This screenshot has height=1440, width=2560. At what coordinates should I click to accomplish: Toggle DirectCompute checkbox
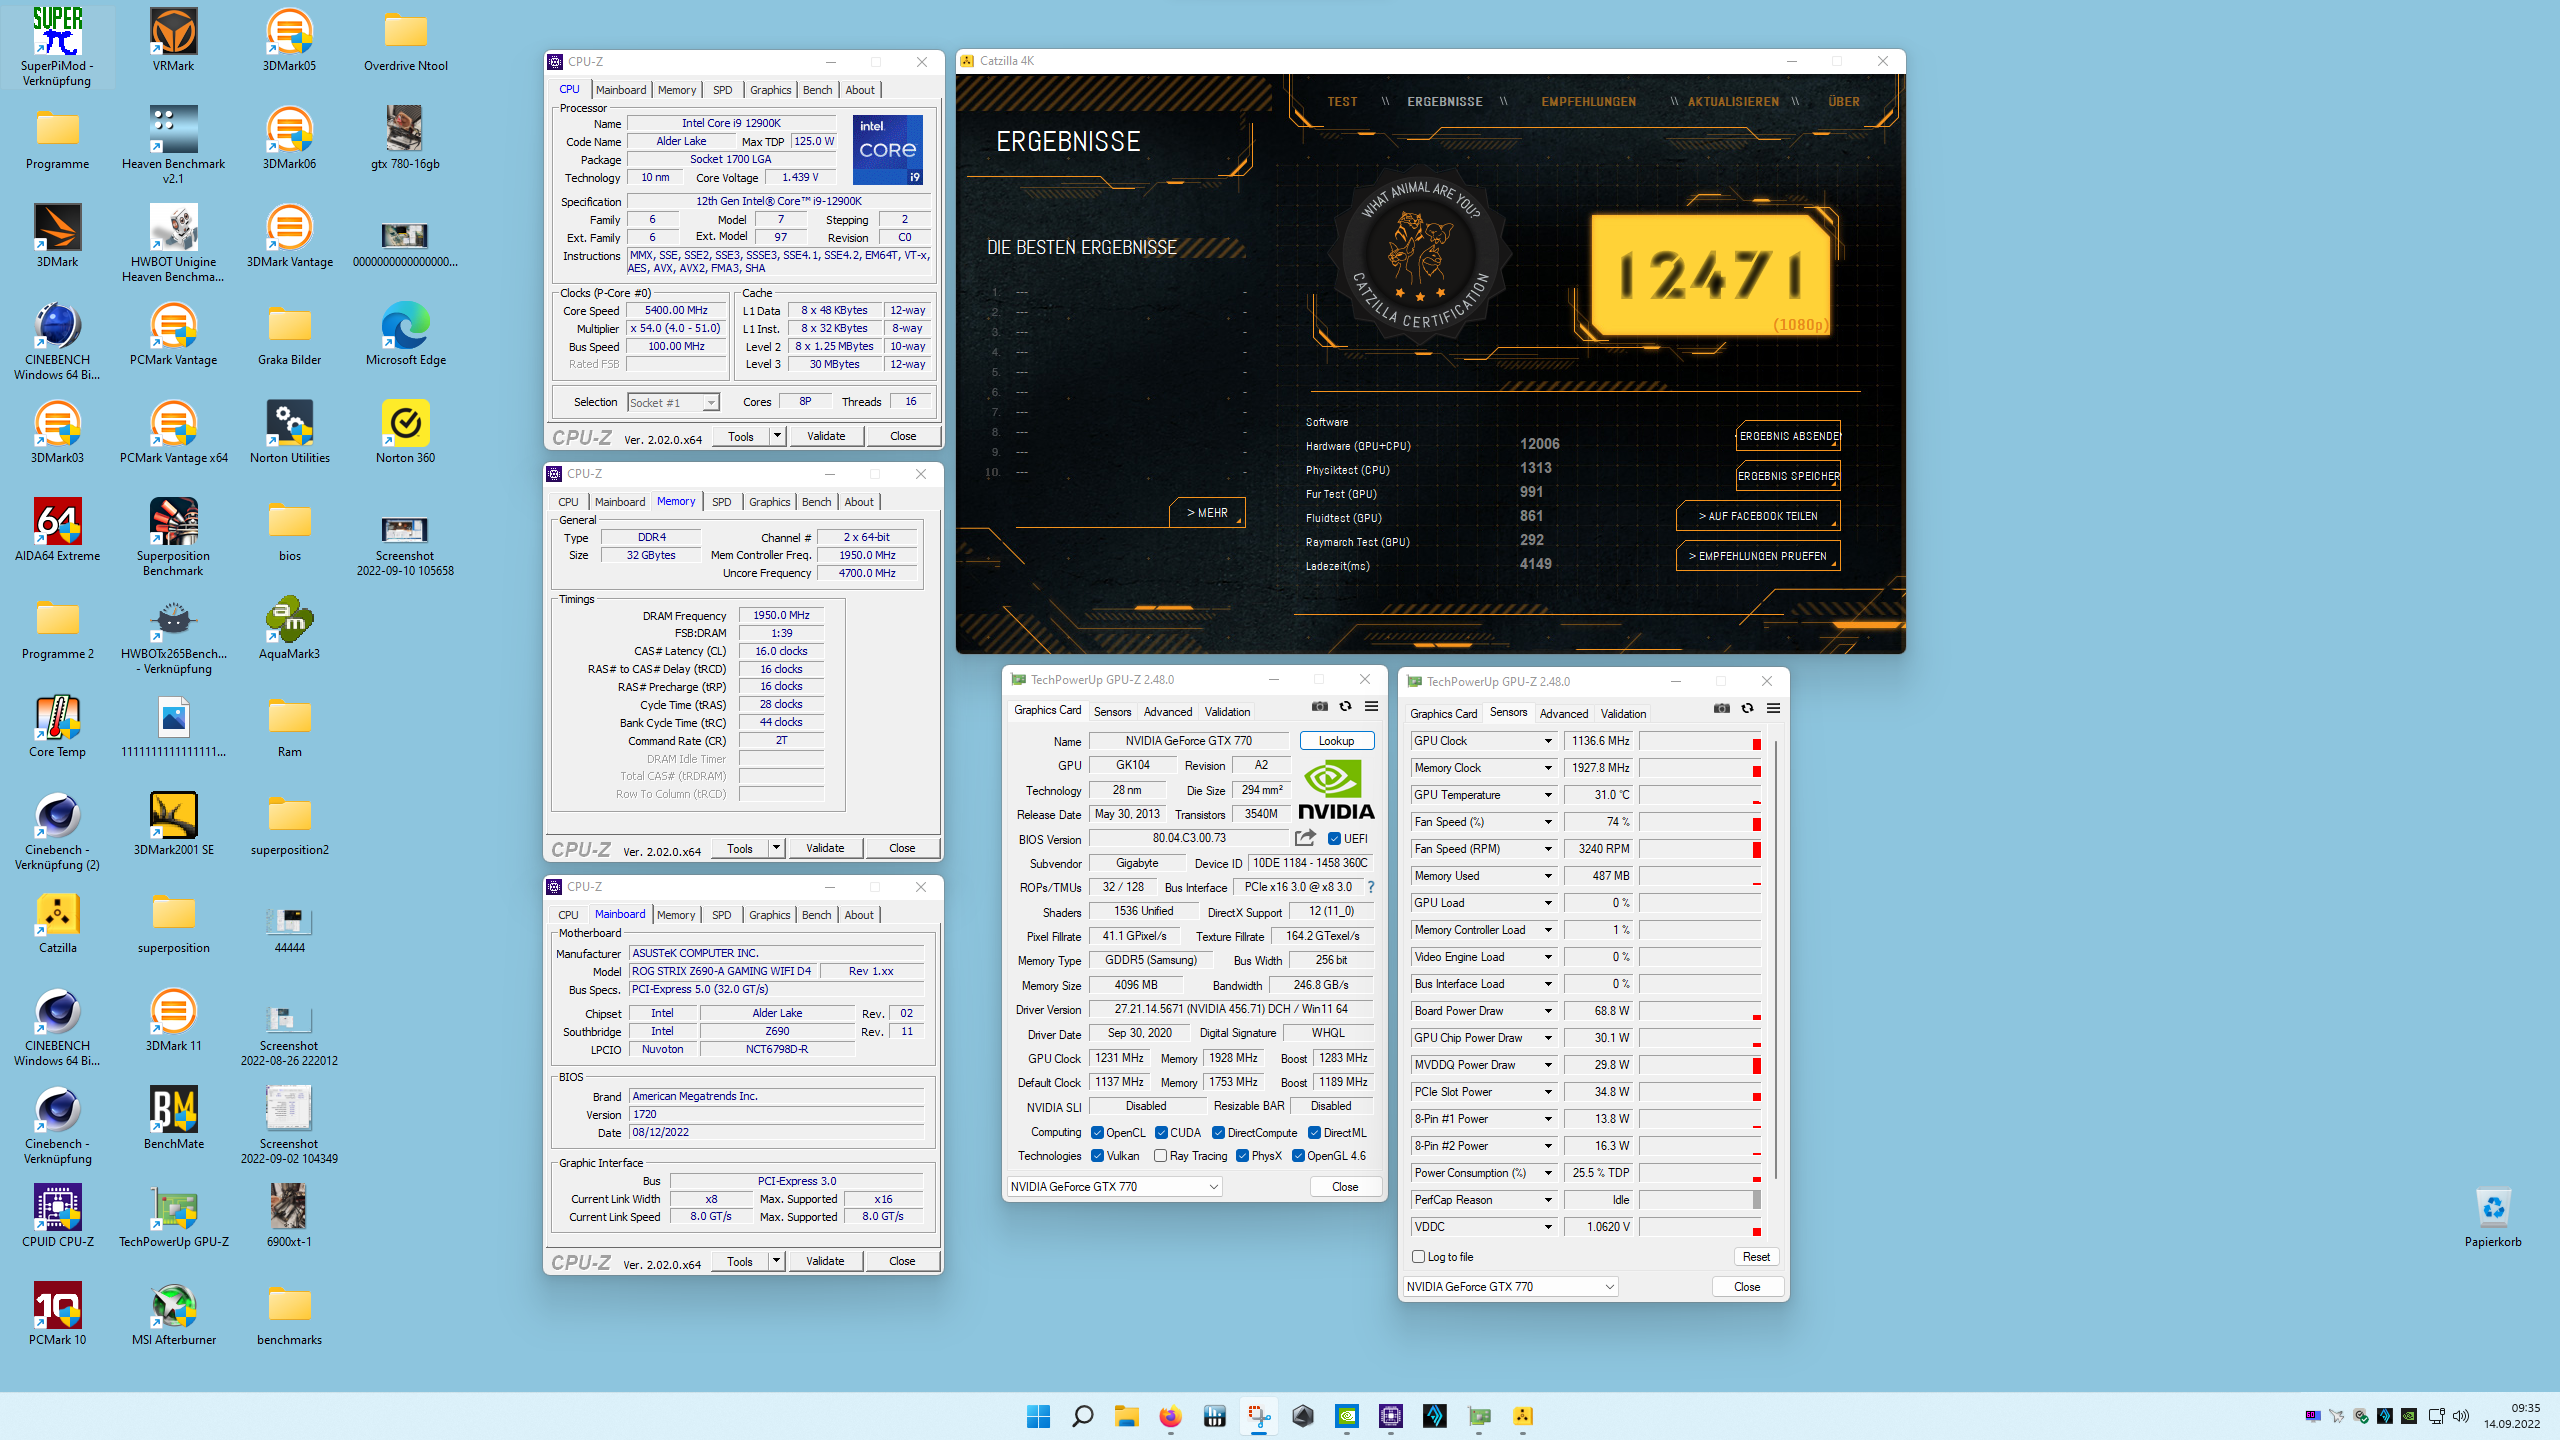(x=1218, y=1132)
